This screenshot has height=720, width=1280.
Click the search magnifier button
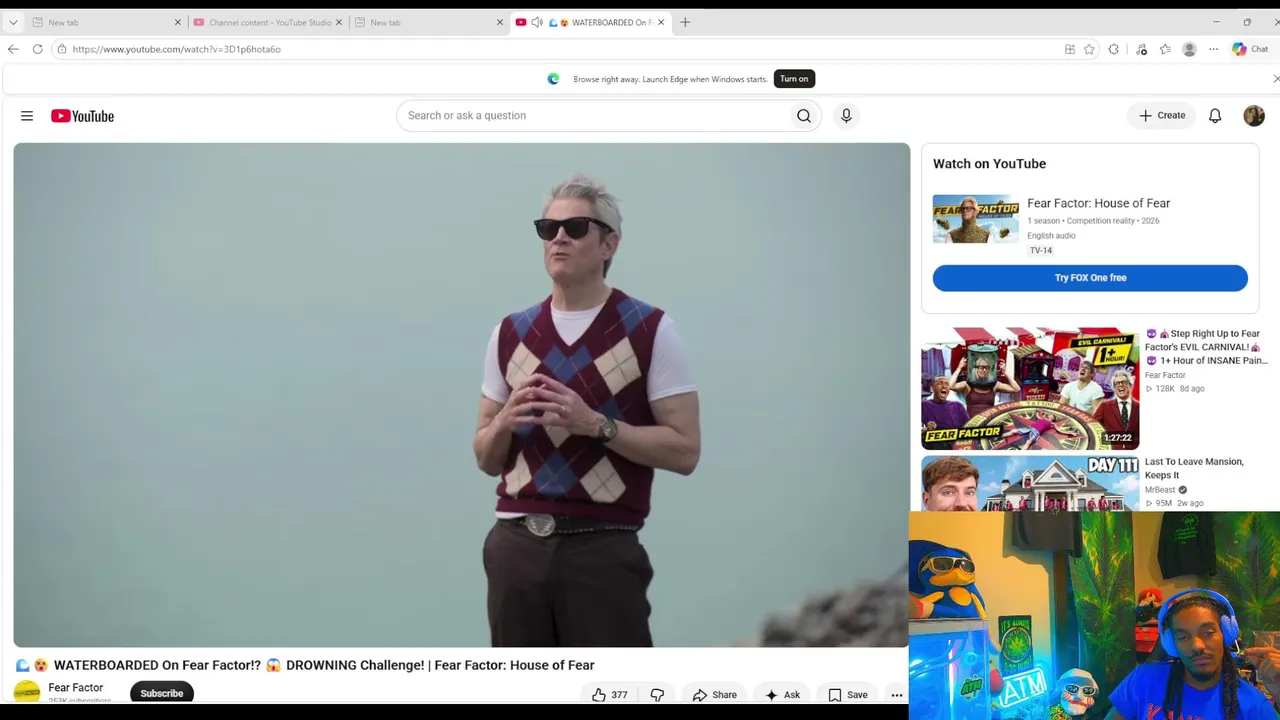pos(804,116)
